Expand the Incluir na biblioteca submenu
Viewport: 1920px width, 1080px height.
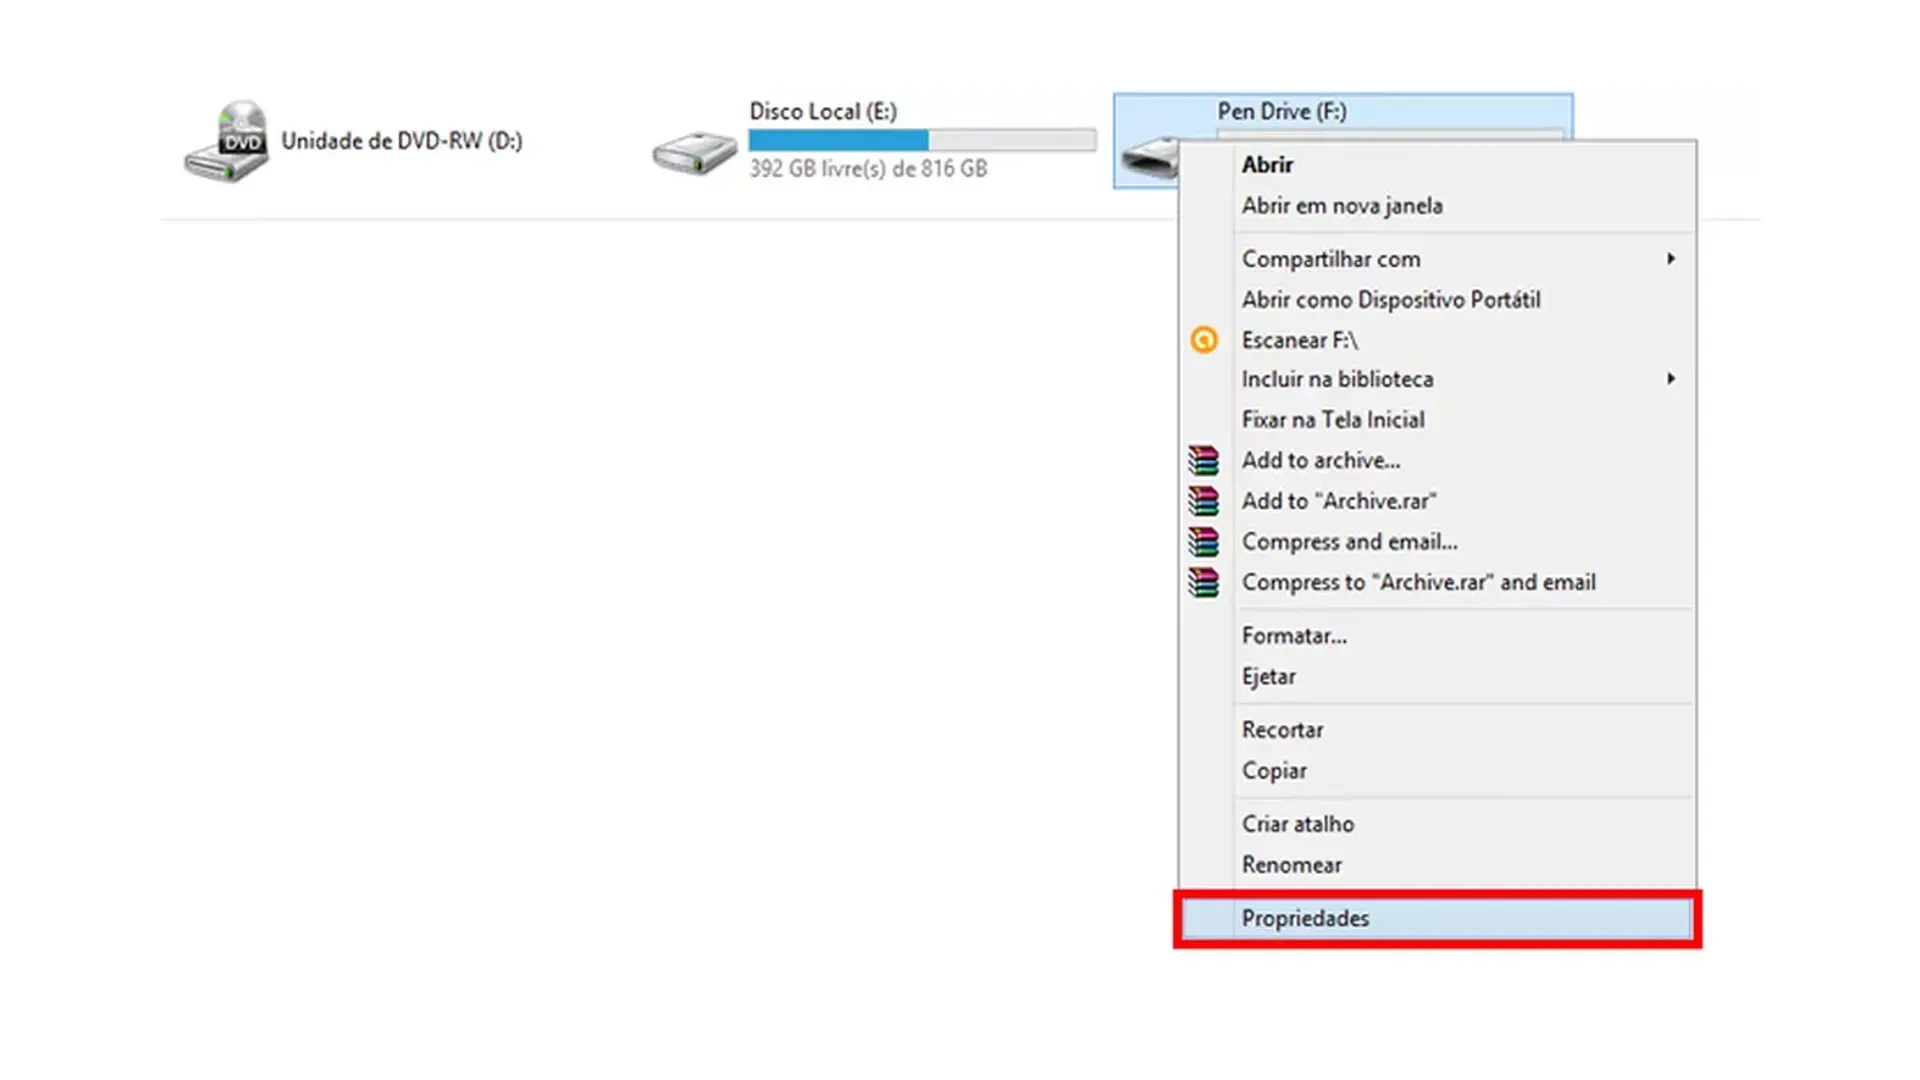coord(1338,378)
